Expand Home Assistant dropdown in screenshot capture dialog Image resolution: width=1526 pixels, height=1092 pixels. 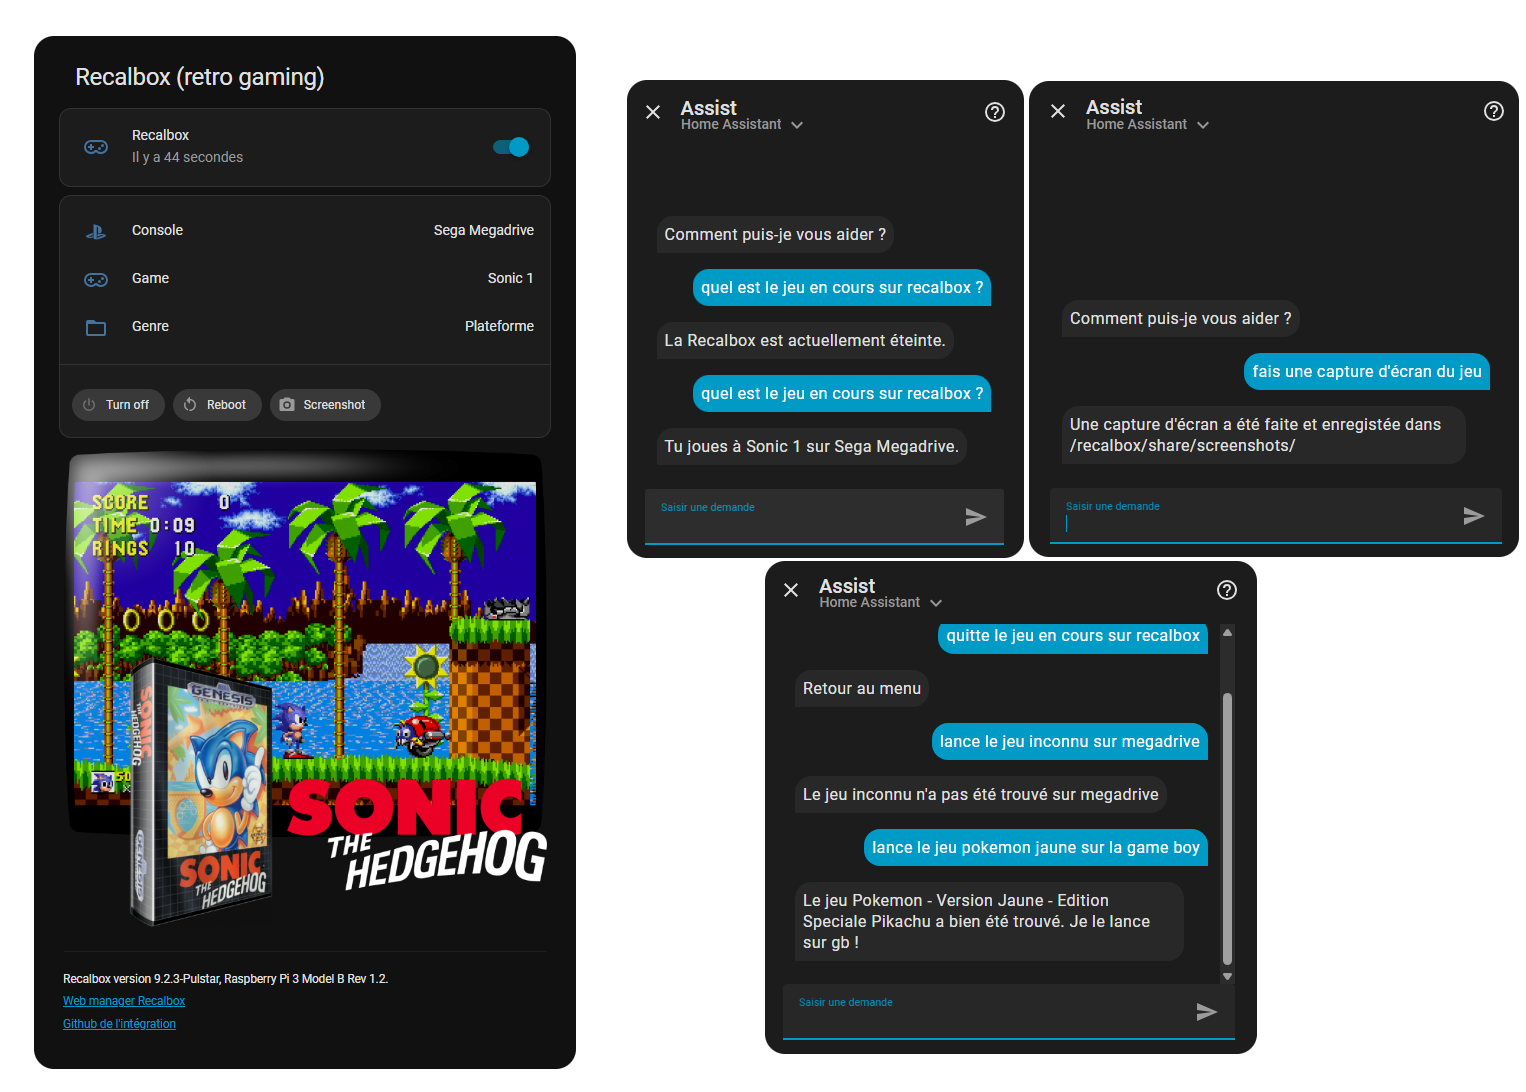click(1203, 125)
